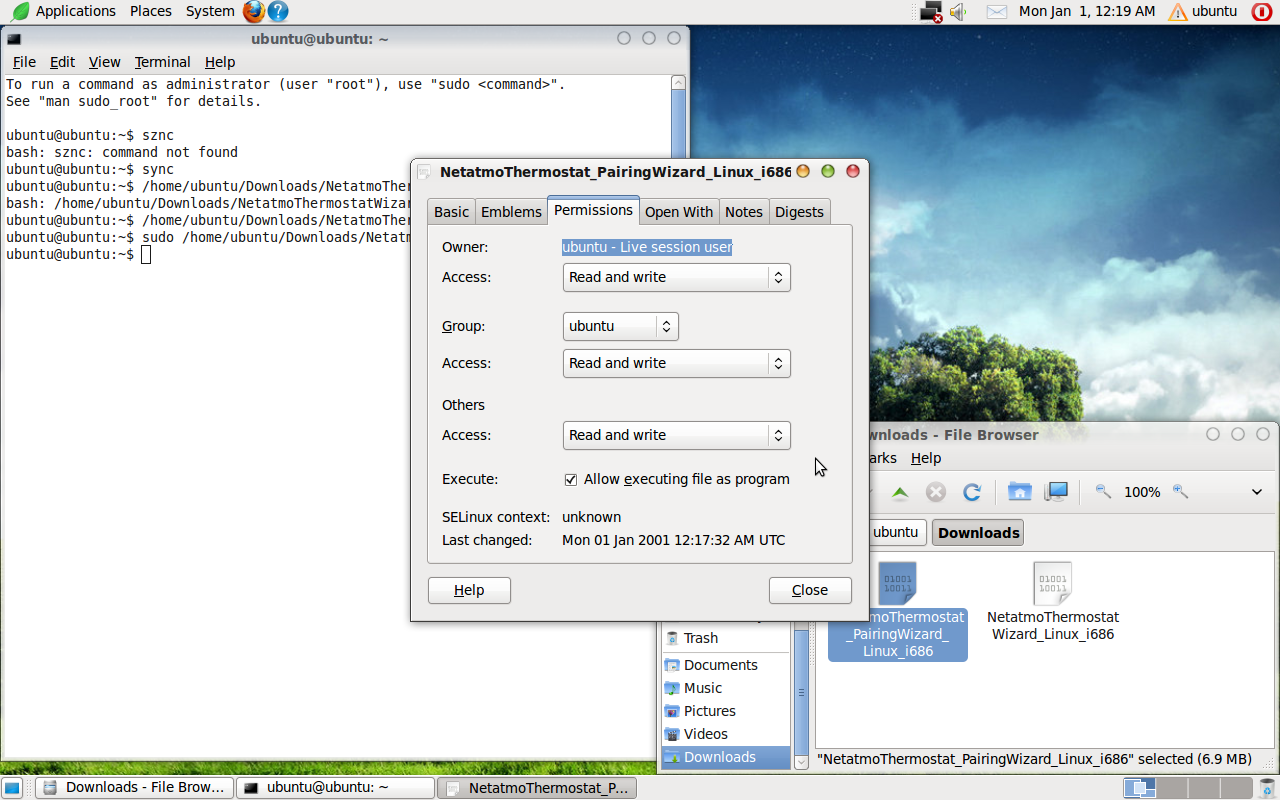Click the Reload icon in File Browser toolbar

971,492
